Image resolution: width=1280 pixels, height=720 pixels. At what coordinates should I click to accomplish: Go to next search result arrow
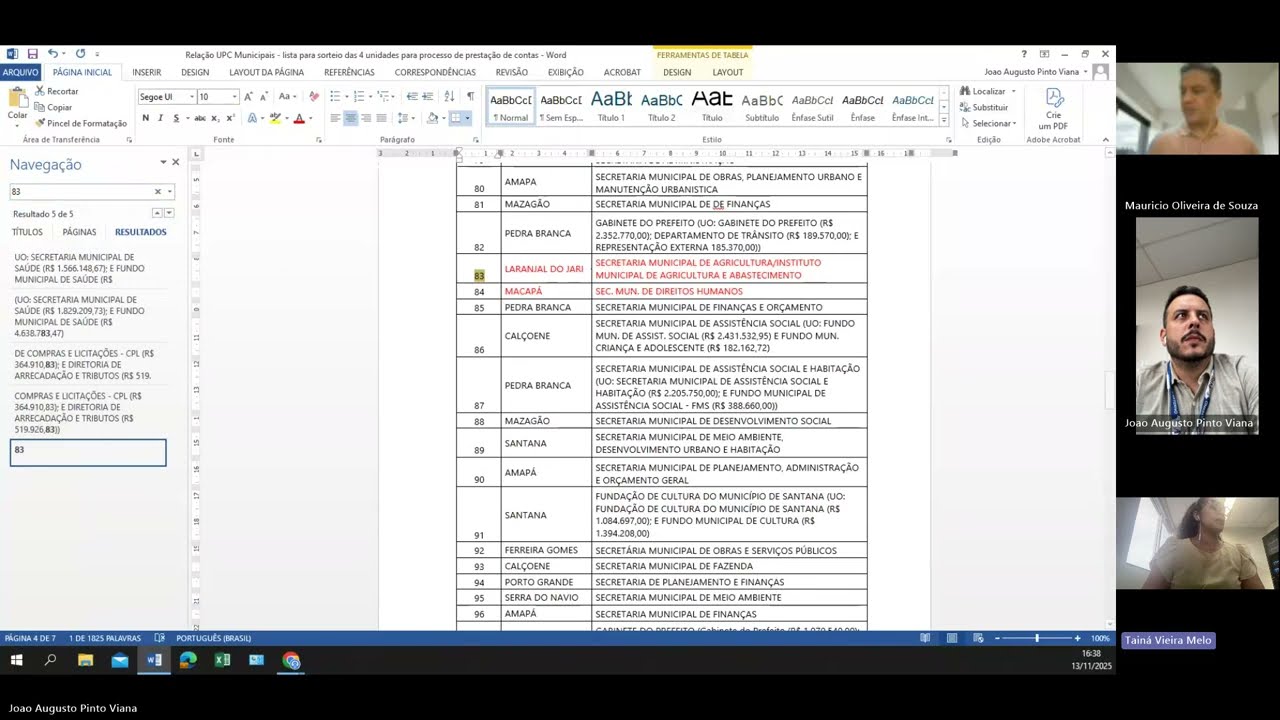[x=169, y=213]
